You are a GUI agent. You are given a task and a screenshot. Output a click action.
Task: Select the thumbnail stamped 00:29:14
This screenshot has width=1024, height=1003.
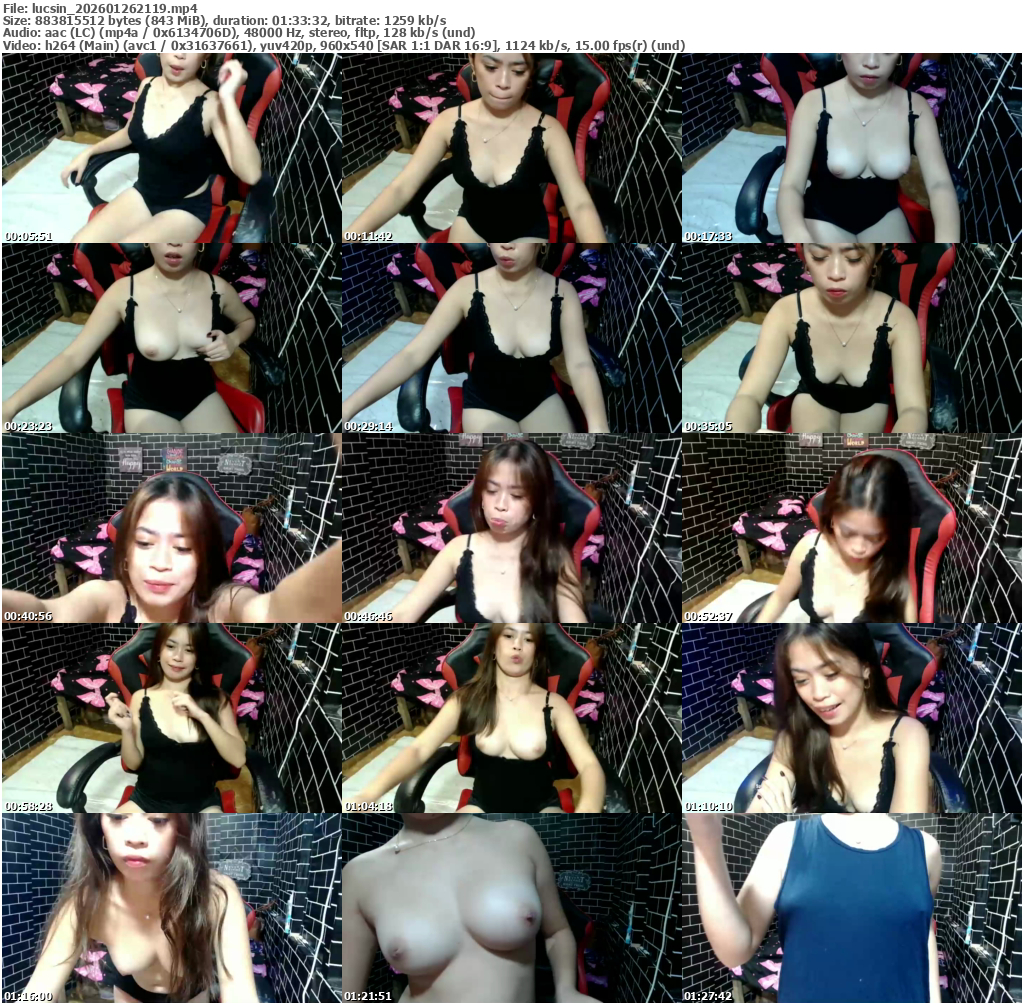coord(511,338)
